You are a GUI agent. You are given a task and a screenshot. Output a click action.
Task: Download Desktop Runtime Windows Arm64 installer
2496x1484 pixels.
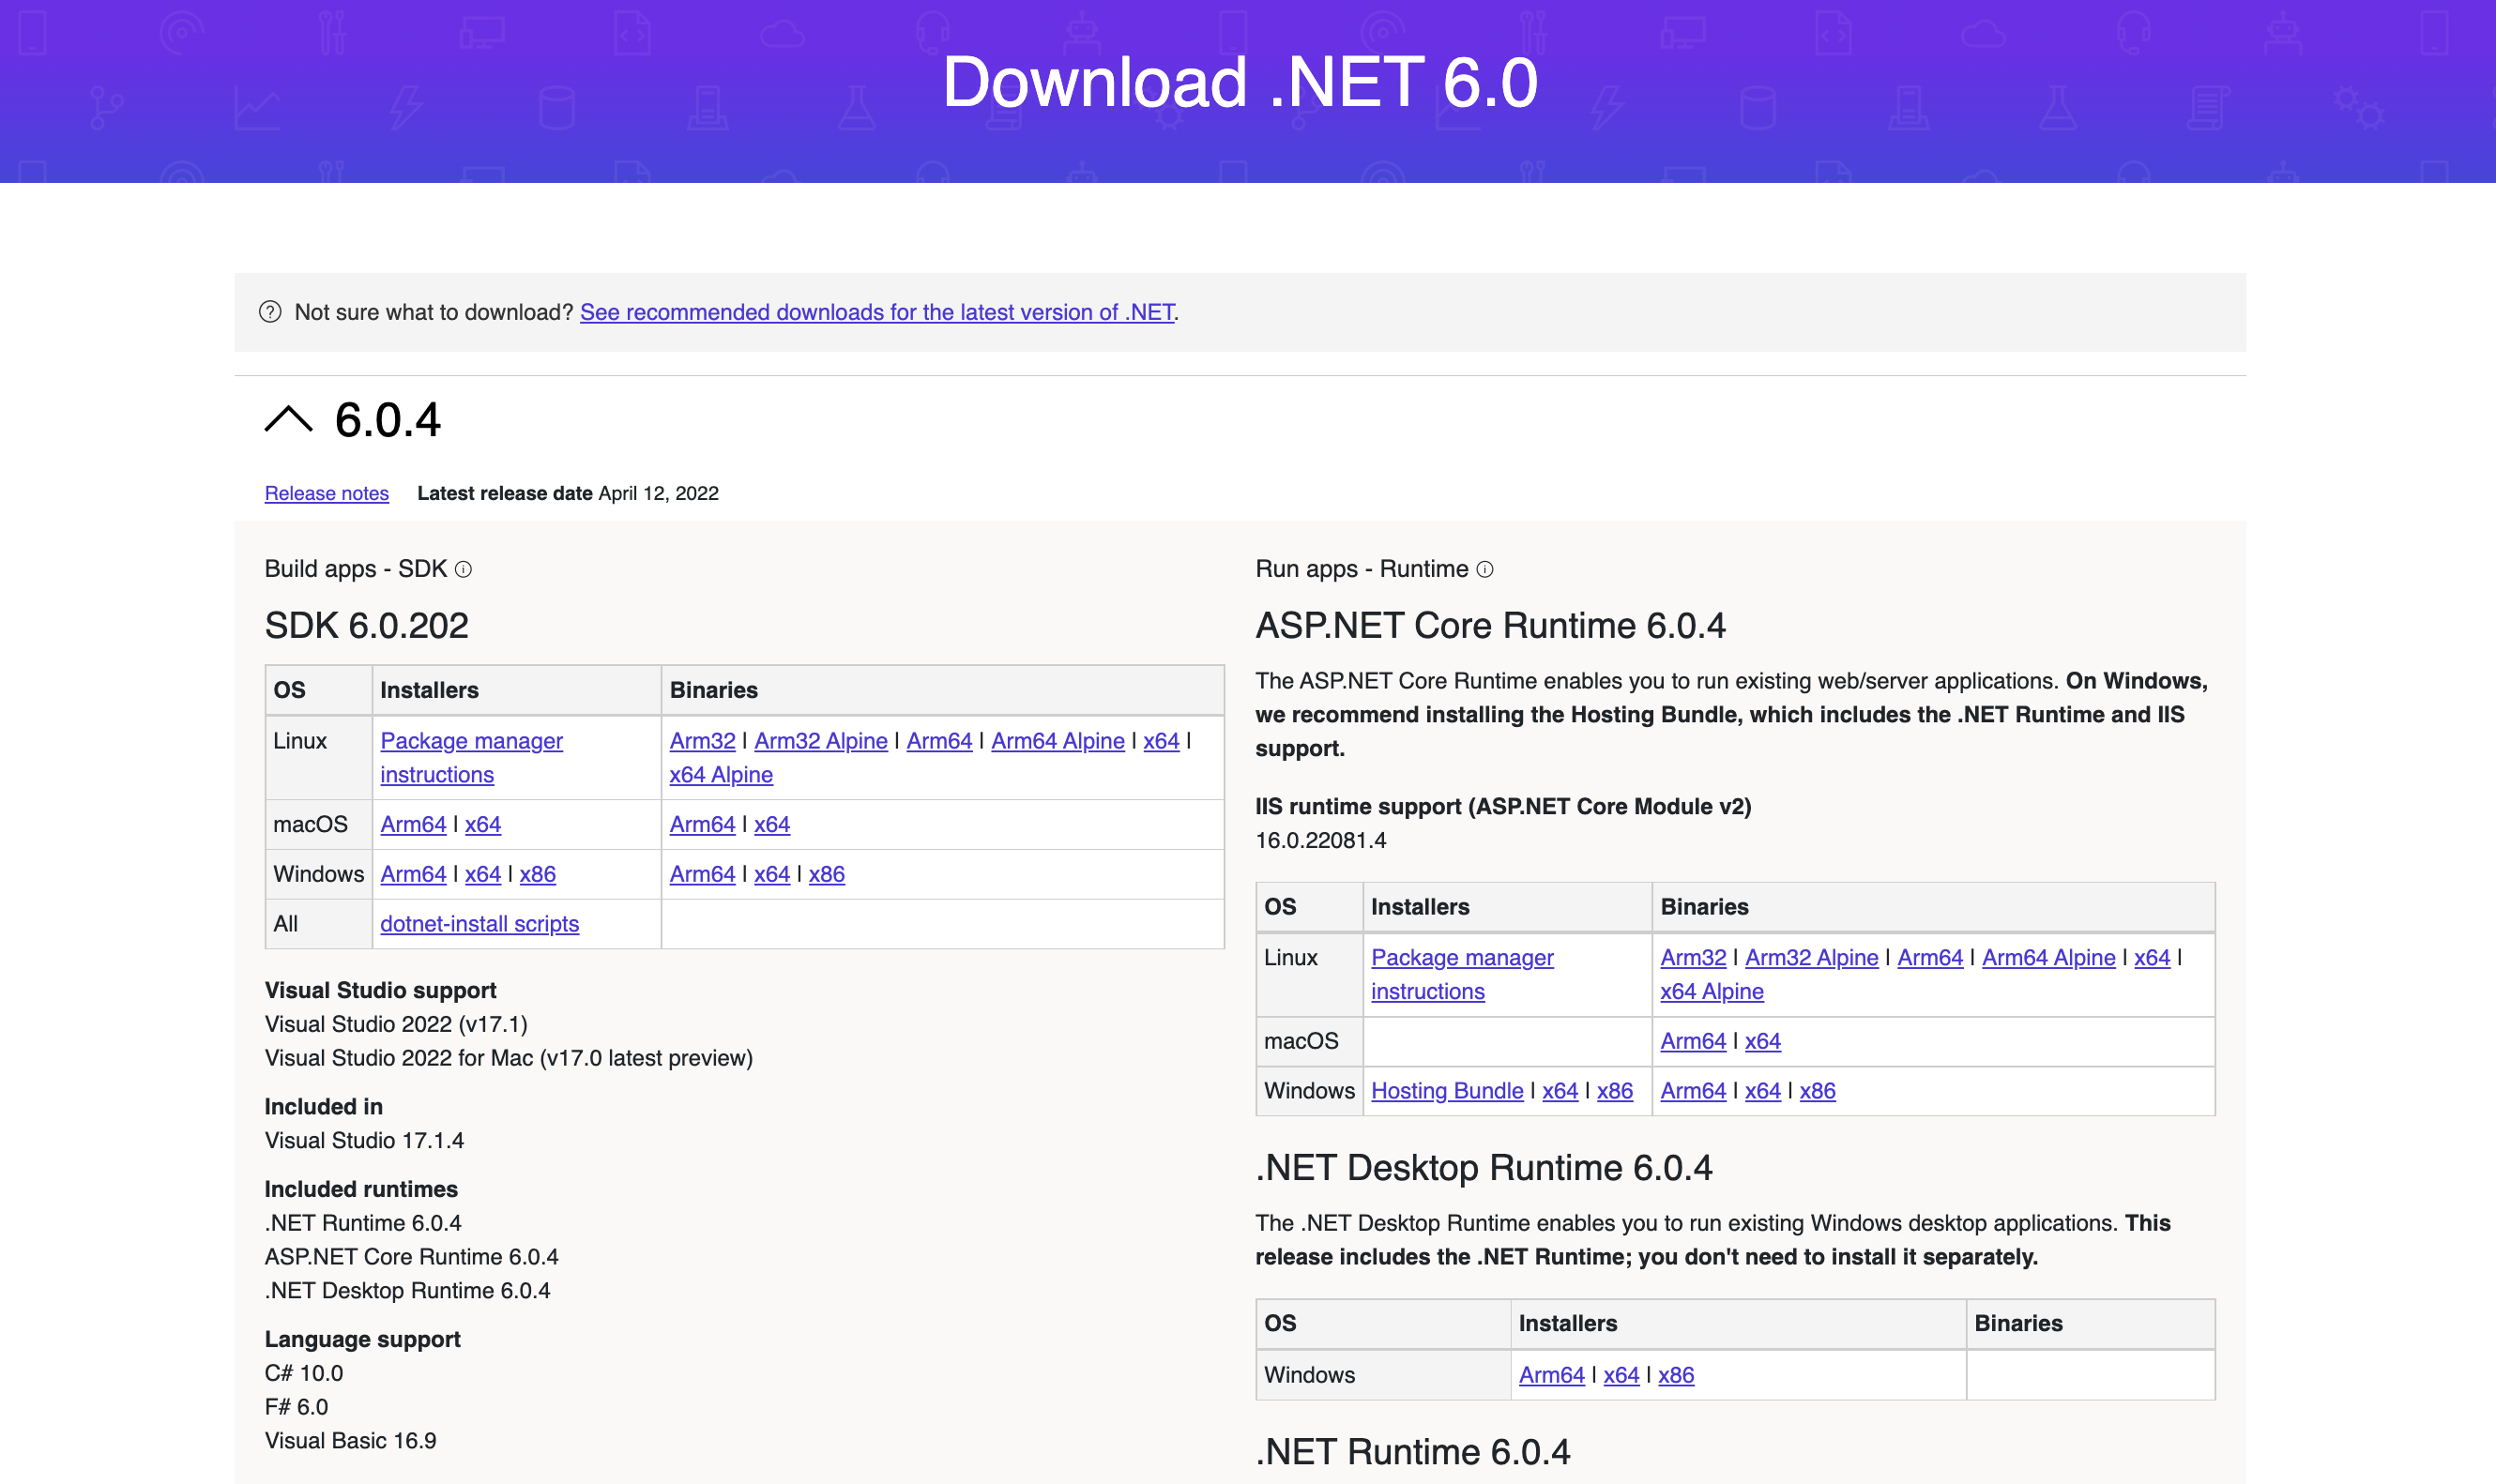point(1552,1374)
